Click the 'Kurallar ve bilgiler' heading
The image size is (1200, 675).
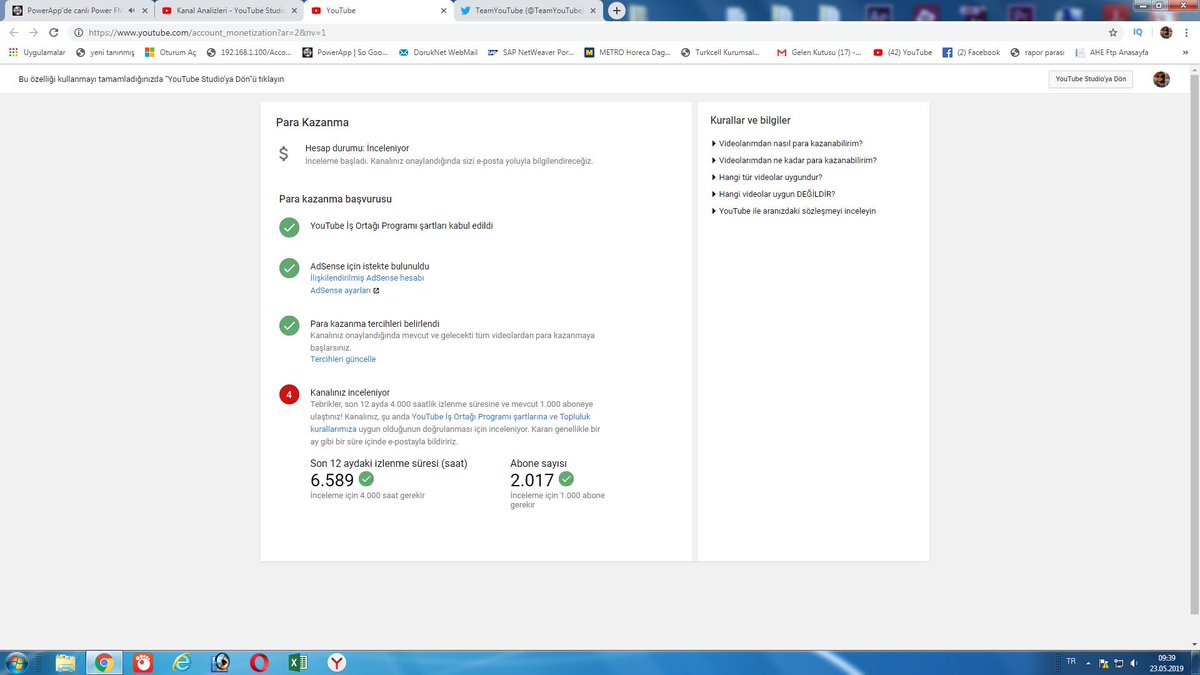click(x=750, y=120)
